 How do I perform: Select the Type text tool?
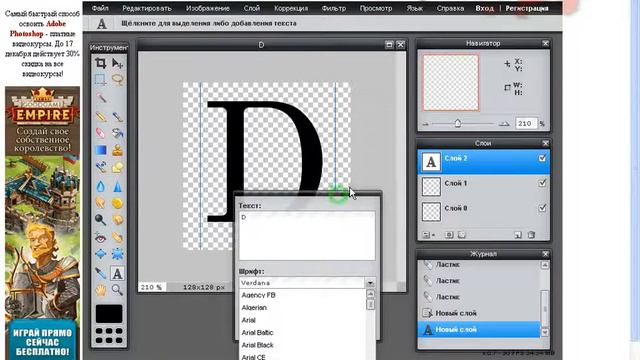(118, 273)
